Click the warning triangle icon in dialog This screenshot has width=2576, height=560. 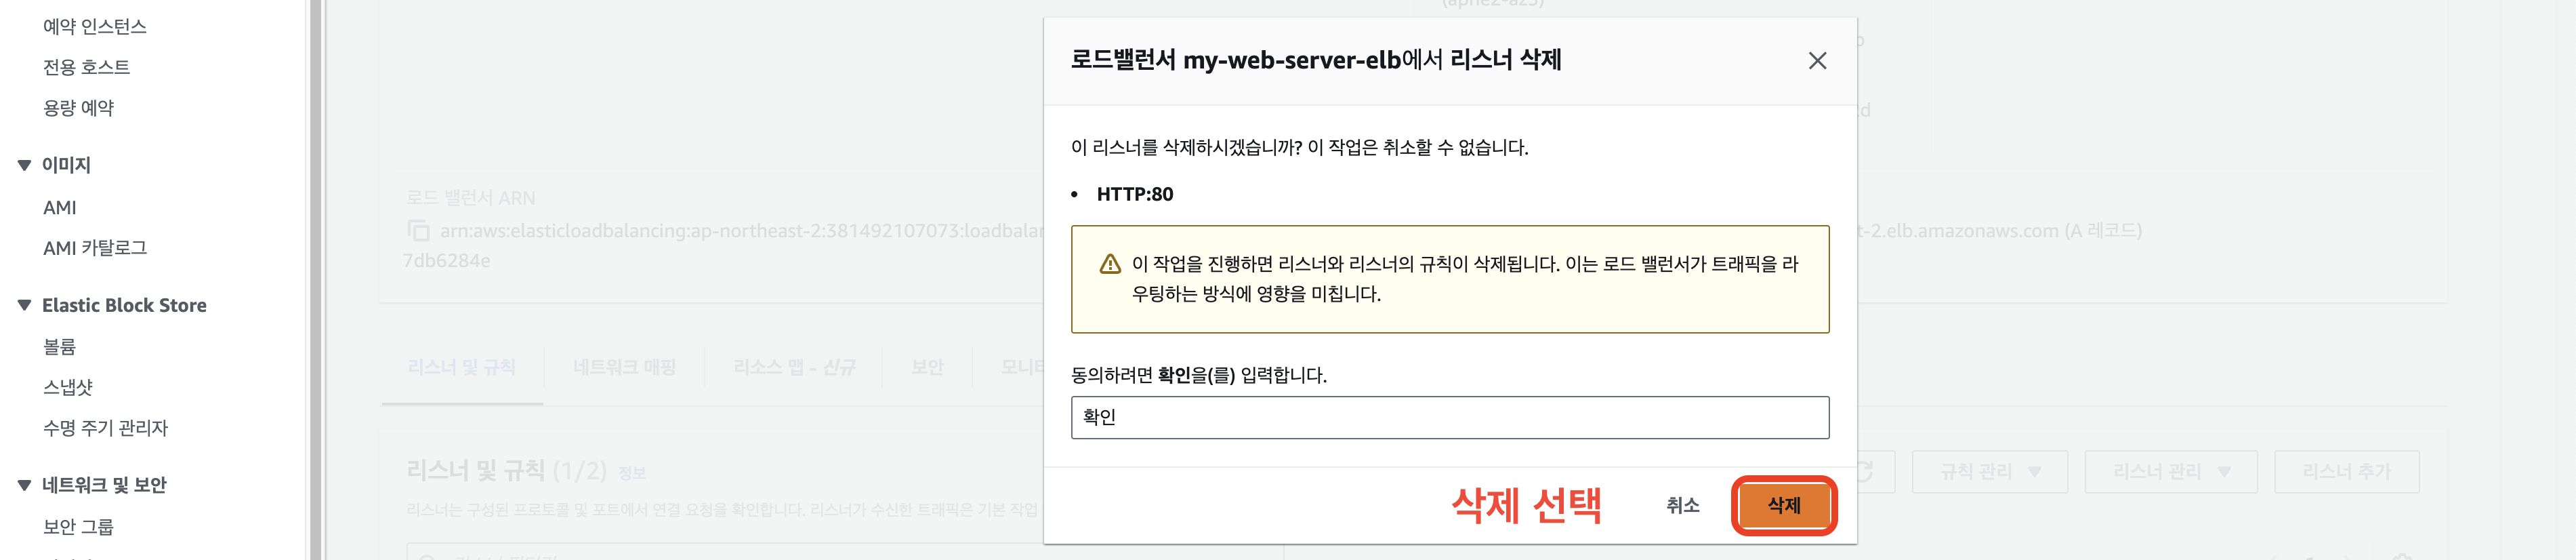coord(1110,264)
